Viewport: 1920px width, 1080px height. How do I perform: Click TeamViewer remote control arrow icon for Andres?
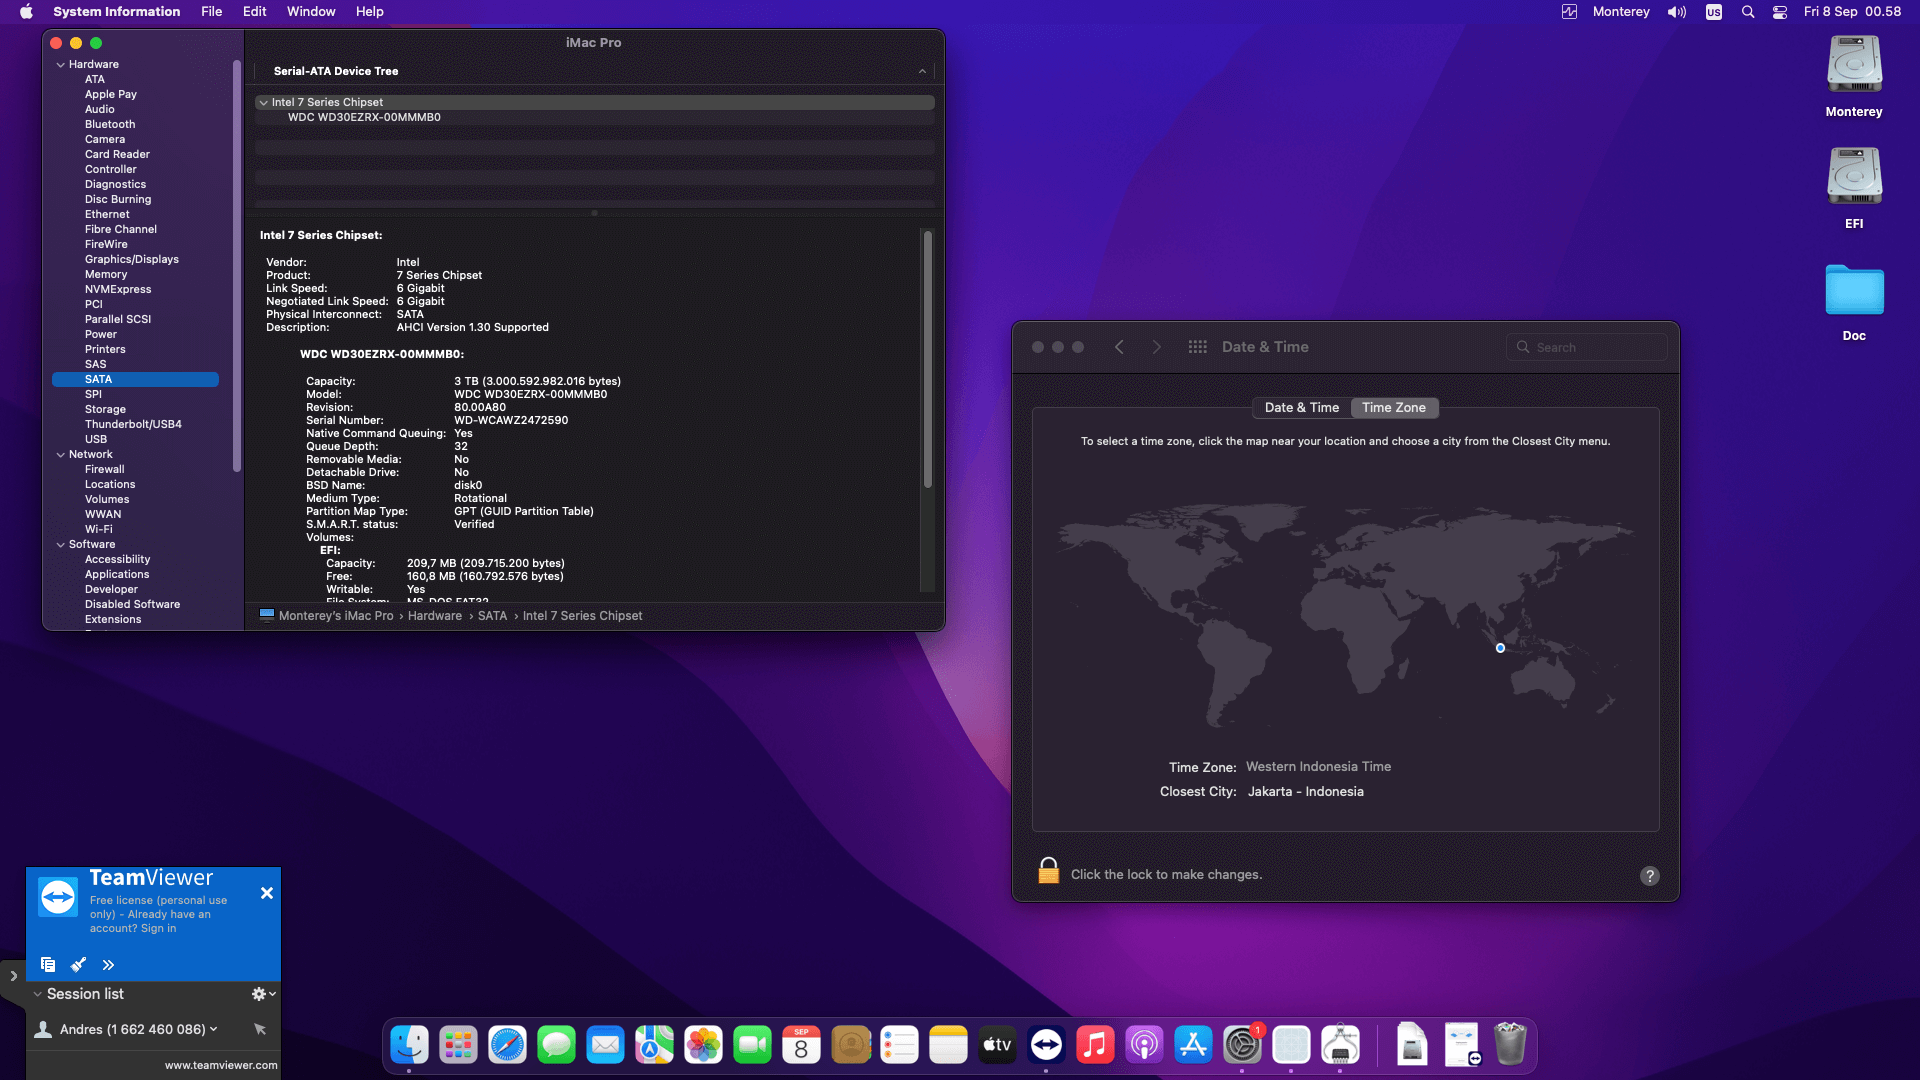point(260,1029)
